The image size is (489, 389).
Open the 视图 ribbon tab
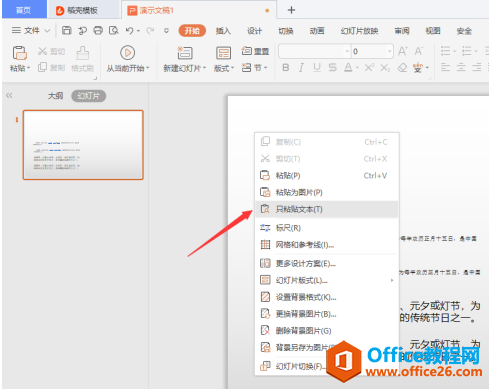pos(433,31)
